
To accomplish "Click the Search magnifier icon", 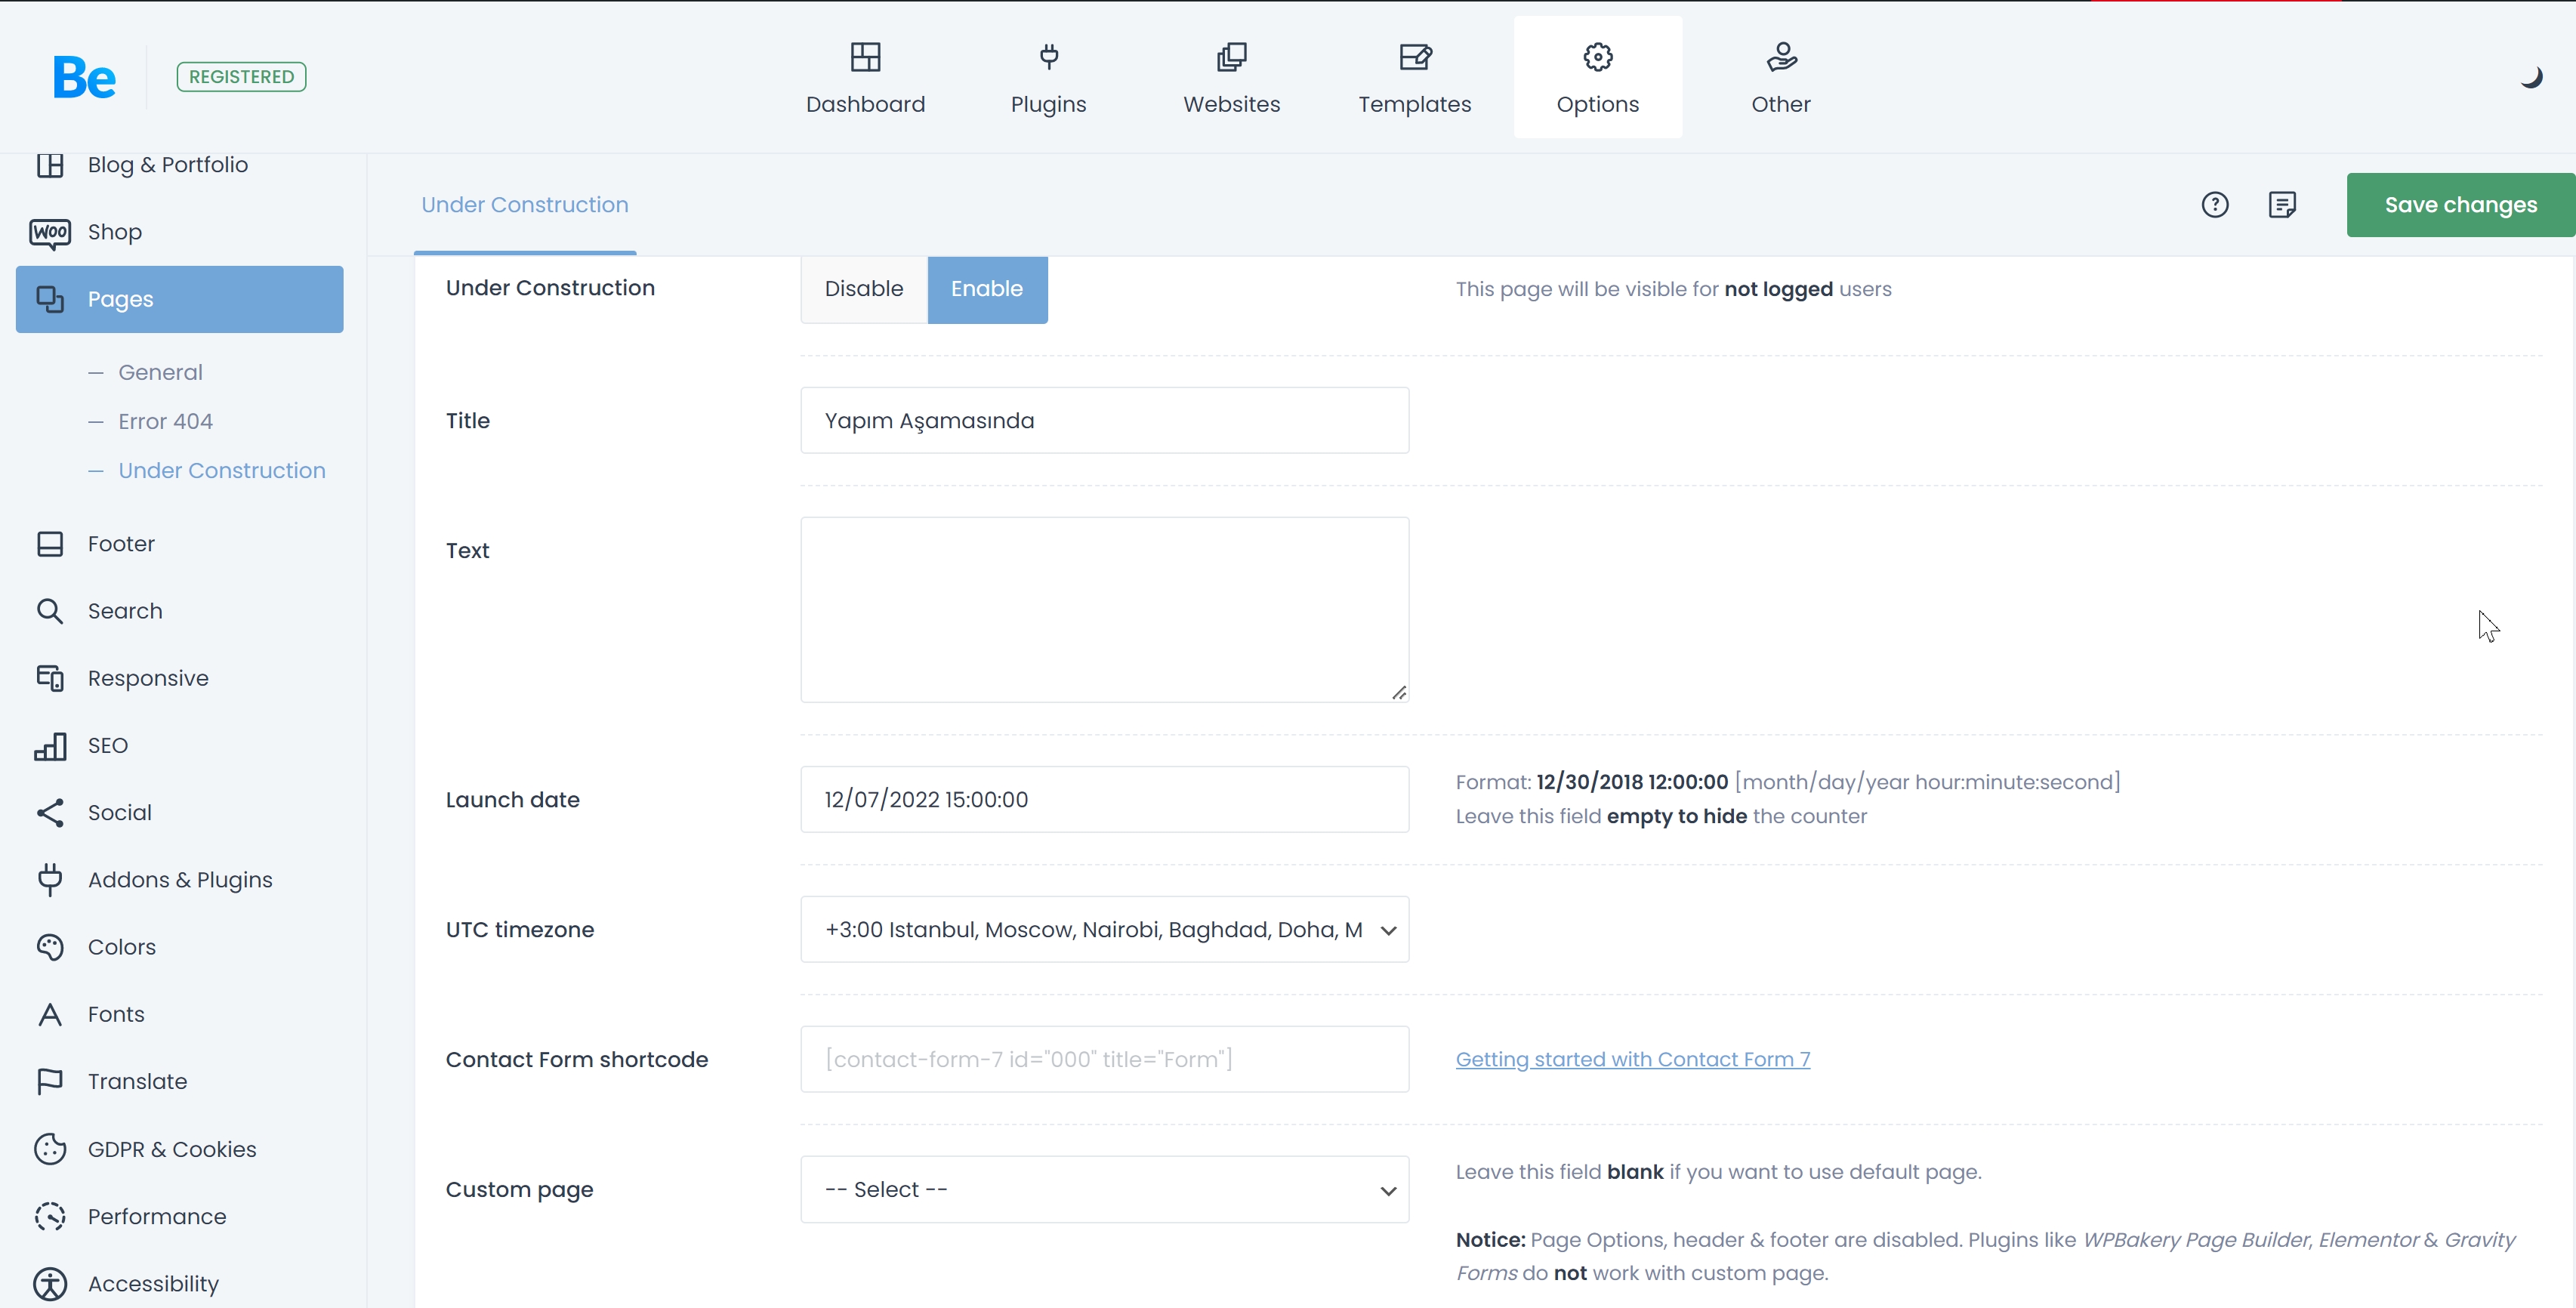I will (50, 611).
